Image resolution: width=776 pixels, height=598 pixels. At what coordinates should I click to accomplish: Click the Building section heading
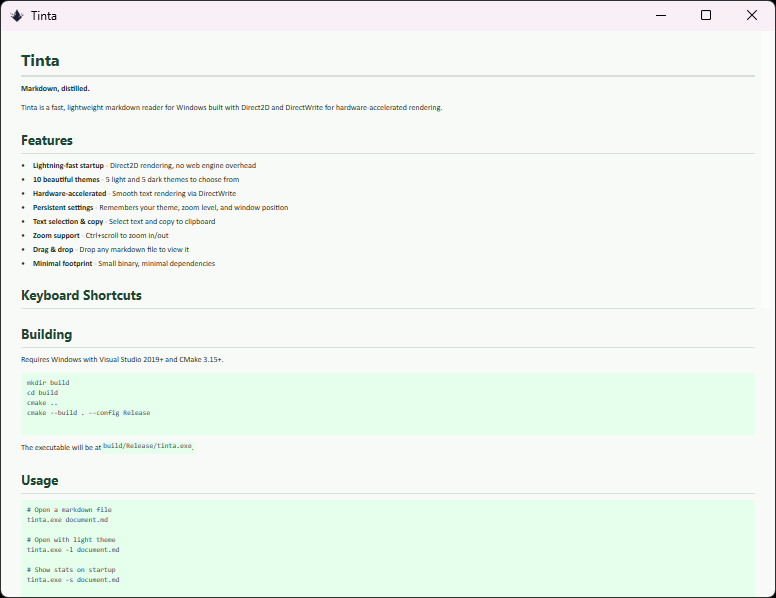tap(46, 334)
